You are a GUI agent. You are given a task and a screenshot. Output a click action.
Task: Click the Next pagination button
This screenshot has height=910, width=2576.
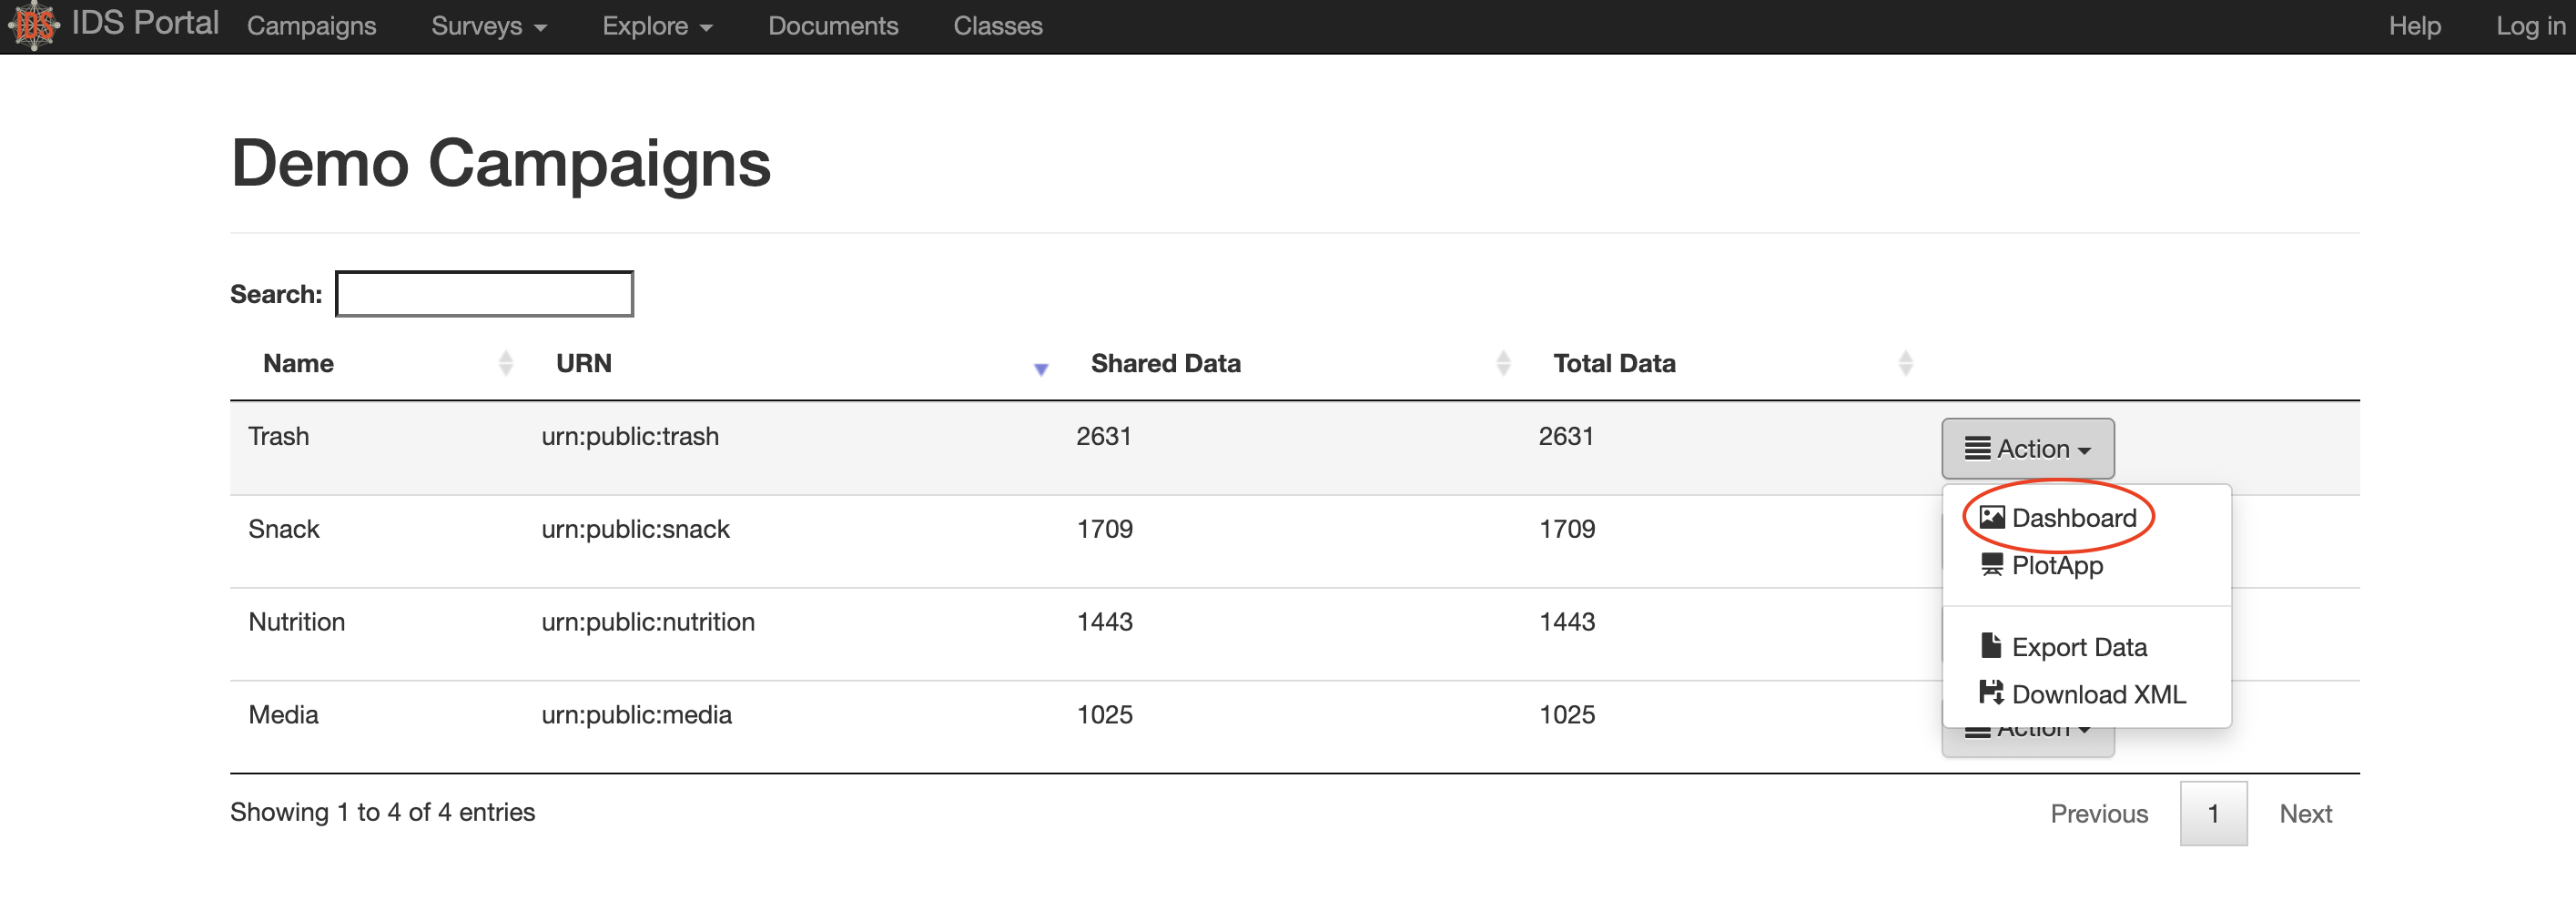tap(2304, 814)
